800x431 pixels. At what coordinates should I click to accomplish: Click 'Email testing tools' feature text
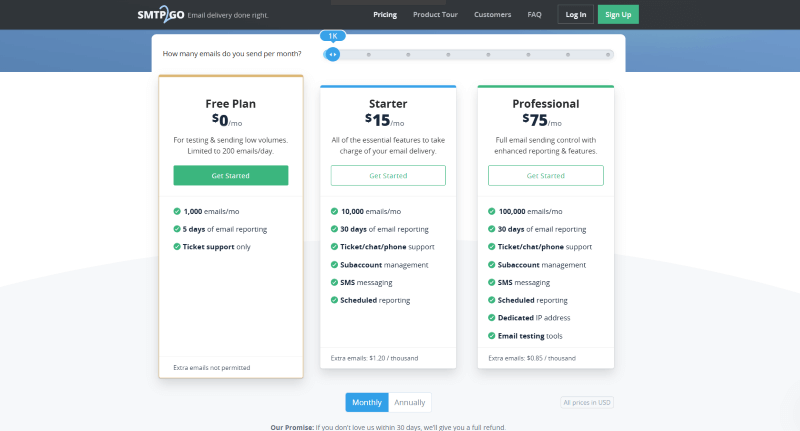(x=530, y=336)
